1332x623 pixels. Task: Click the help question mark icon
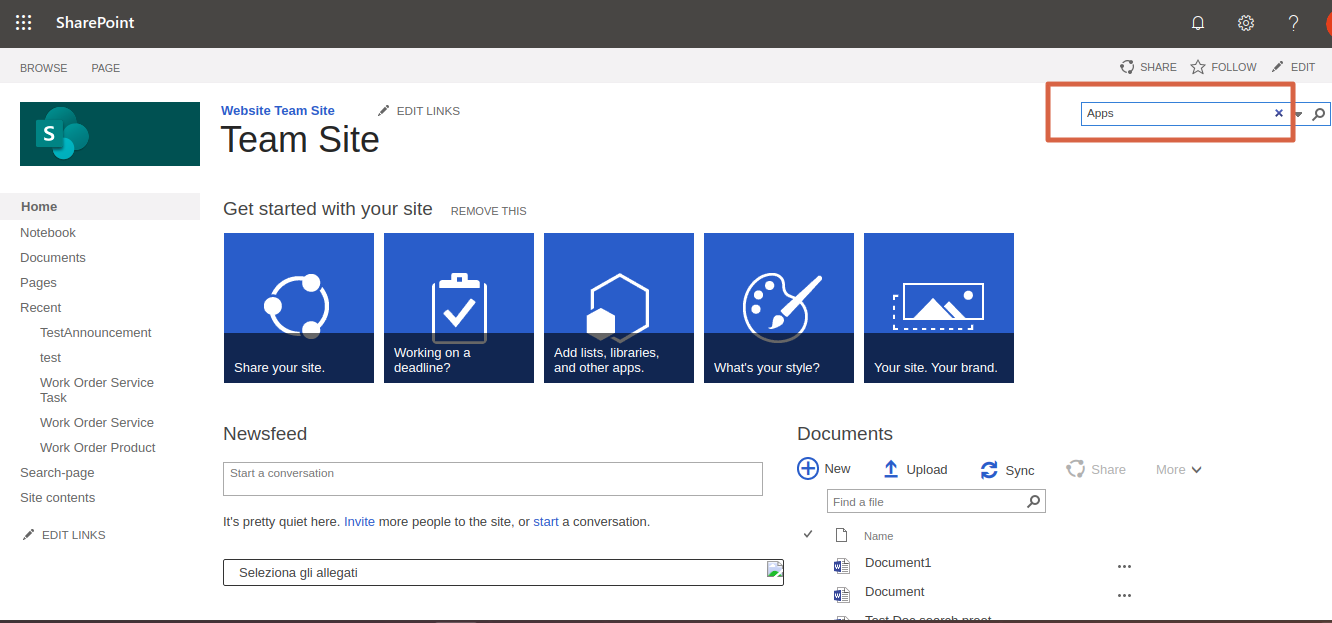point(1293,23)
